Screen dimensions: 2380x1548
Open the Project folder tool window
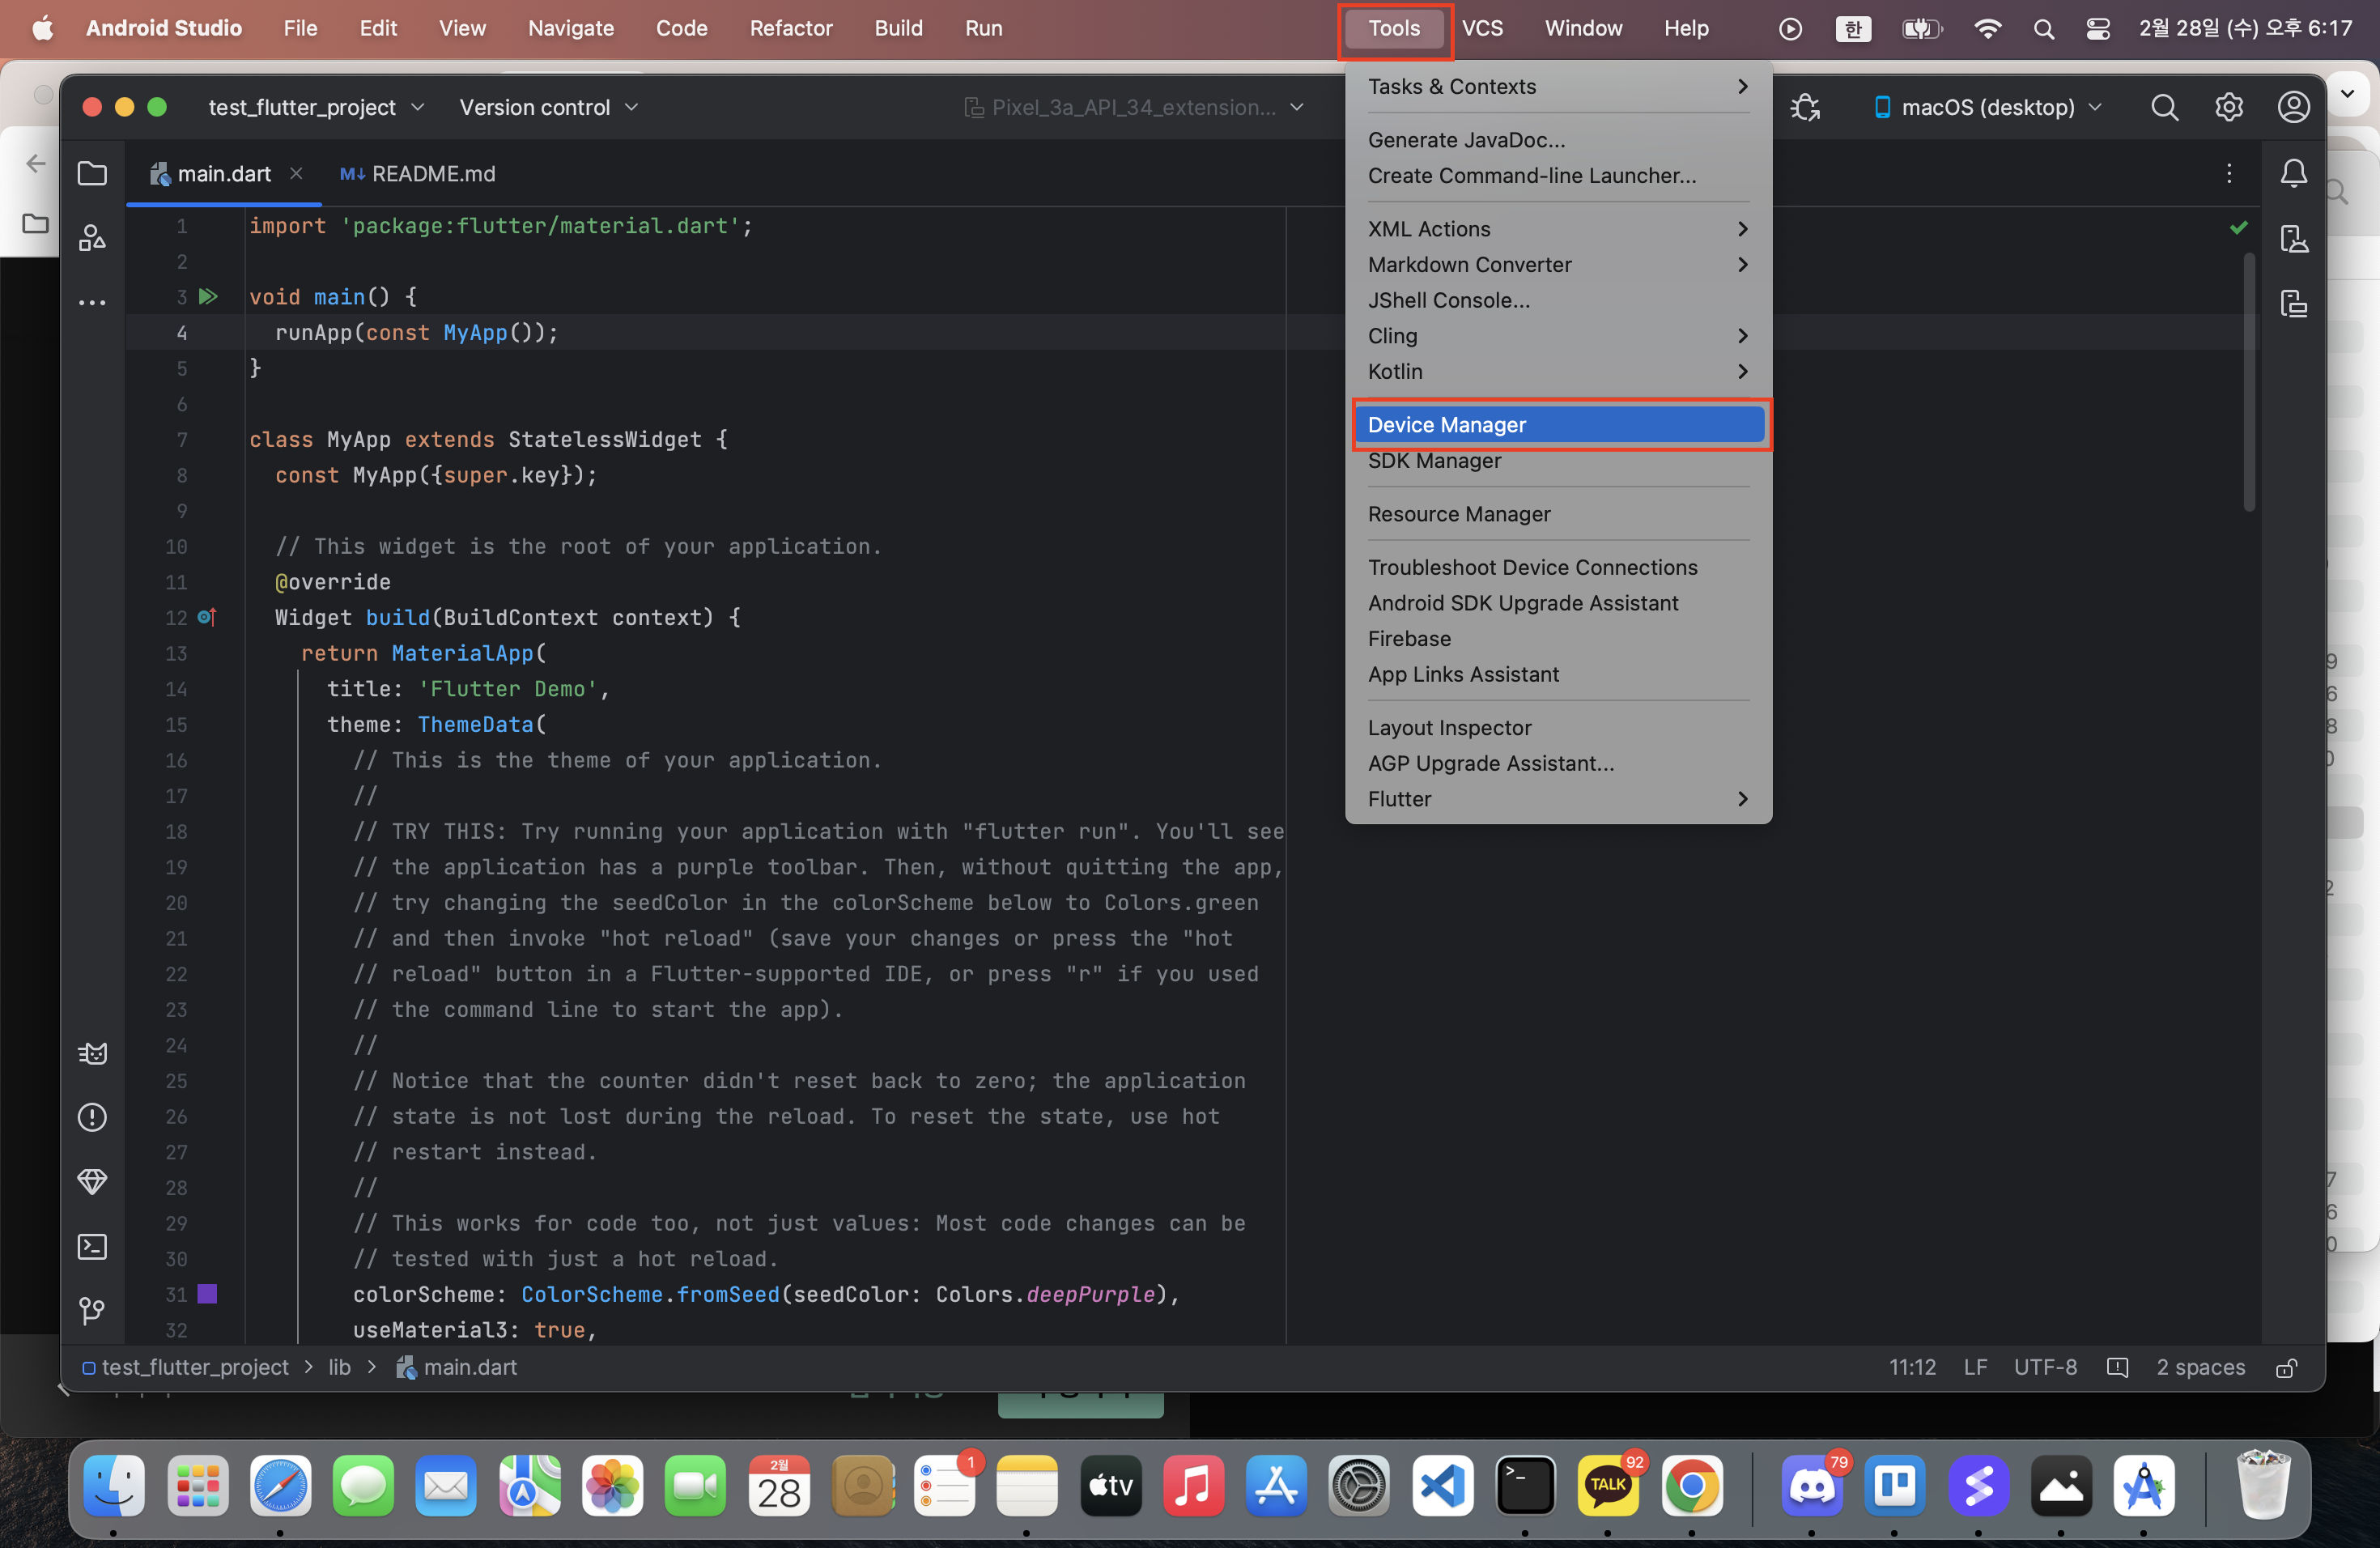[x=92, y=174]
